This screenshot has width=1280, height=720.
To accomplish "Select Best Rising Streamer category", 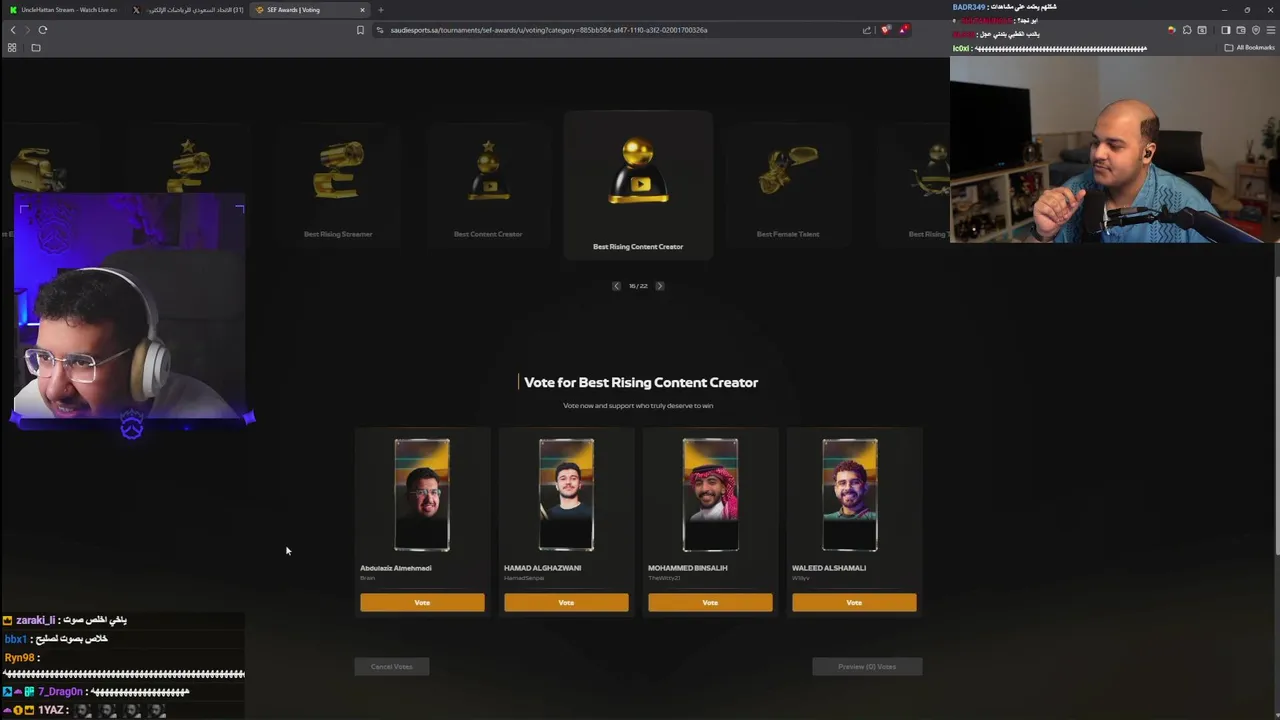I will [338, 187].
